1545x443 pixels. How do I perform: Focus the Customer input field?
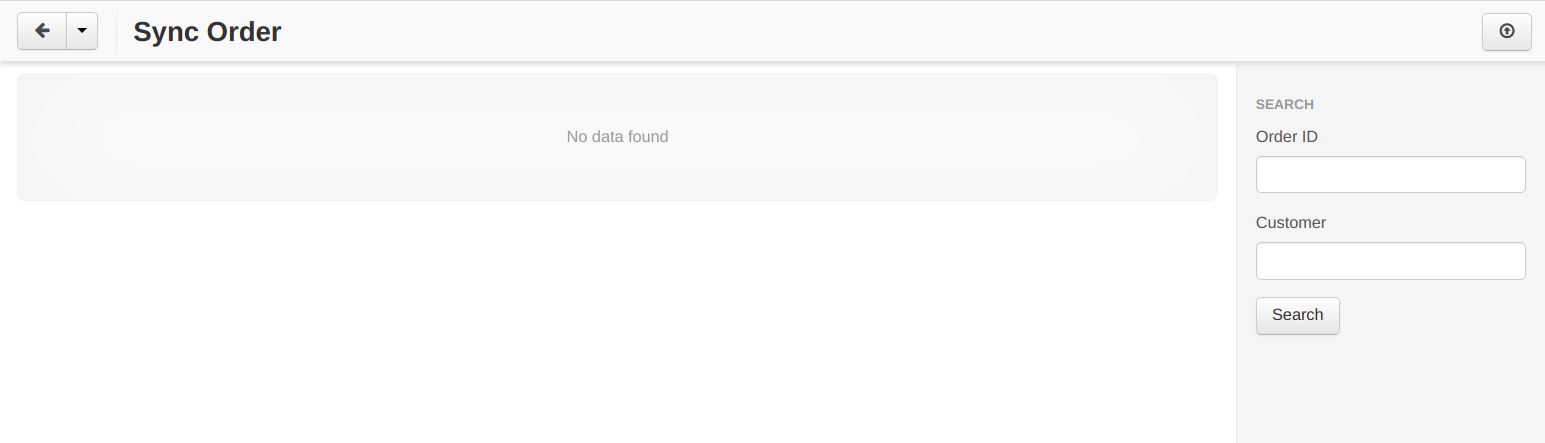(x=1390, y=261)
